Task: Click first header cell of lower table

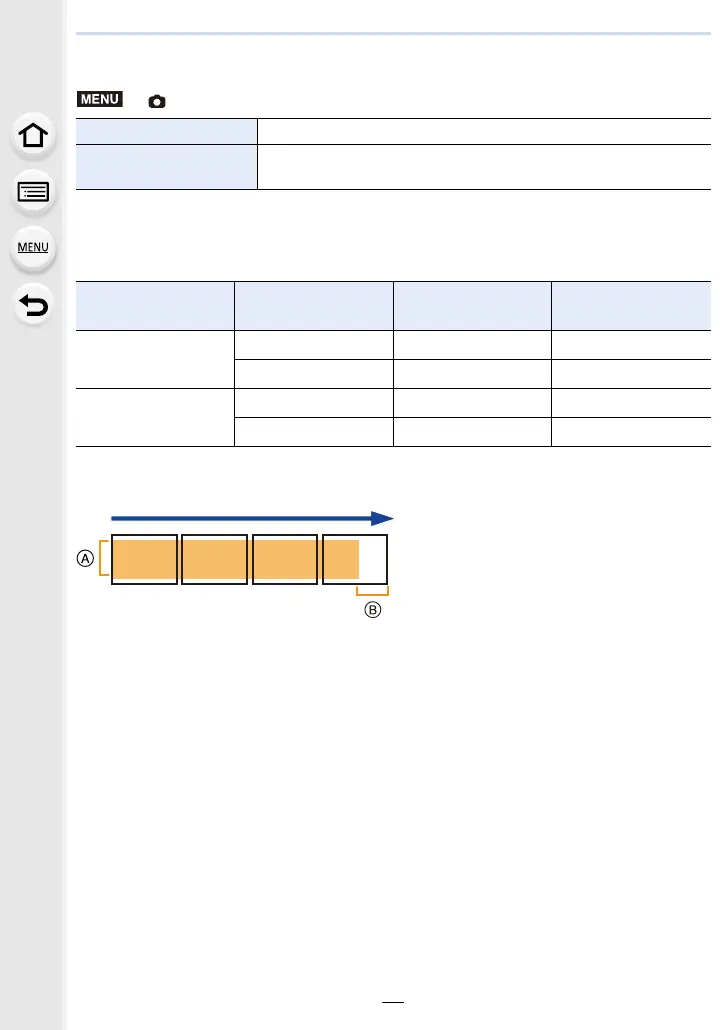Action: tap(154, 305)
